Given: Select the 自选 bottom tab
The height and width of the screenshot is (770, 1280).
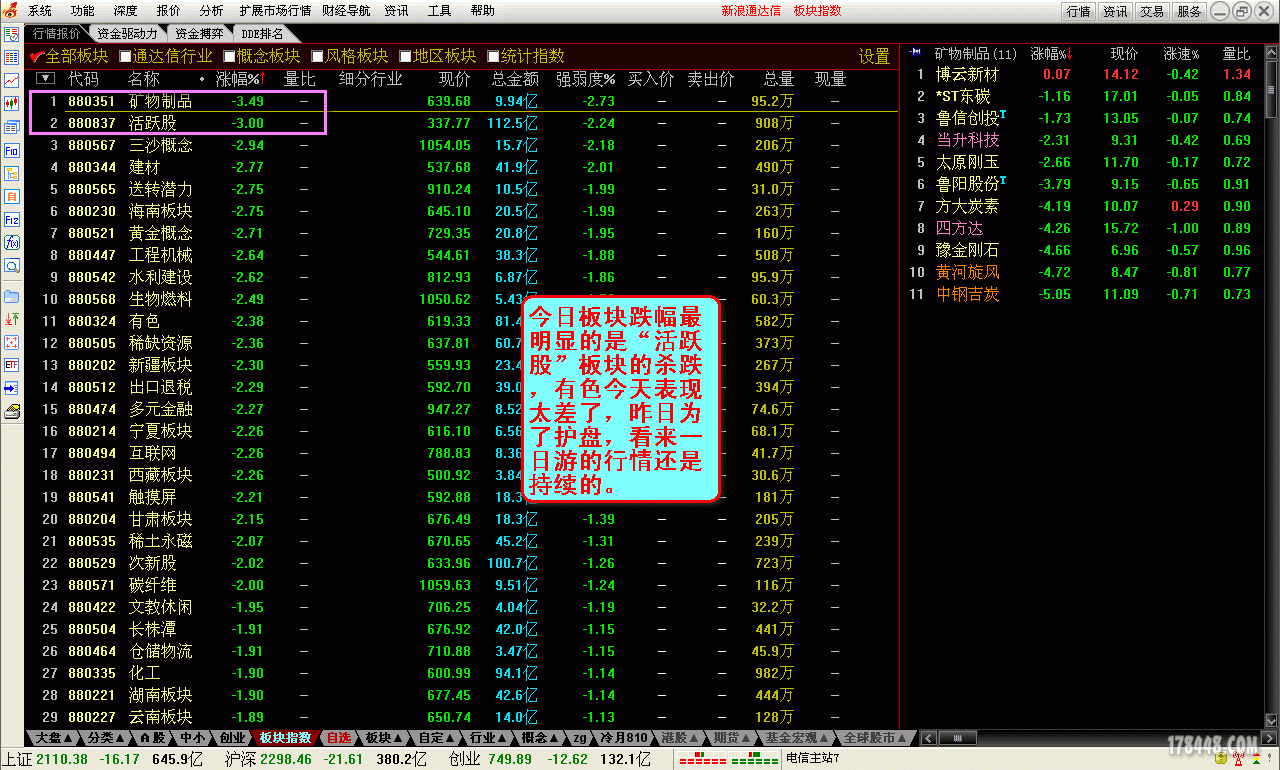Looking at the screenshot, I should [x=339, y=738].
